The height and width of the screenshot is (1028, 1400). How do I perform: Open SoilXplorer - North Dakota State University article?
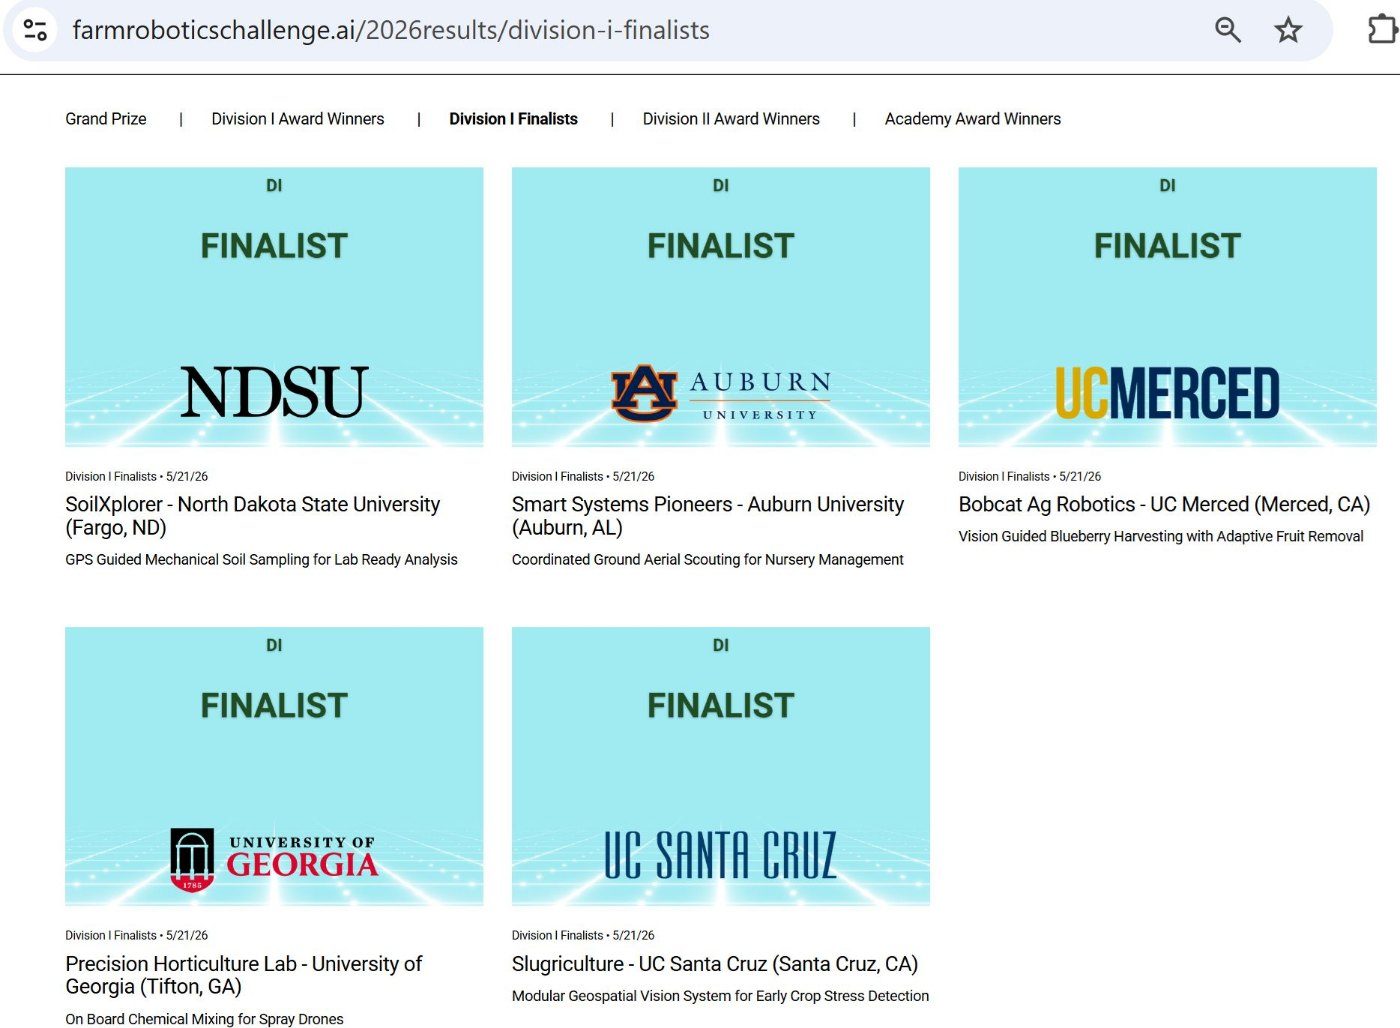pos(253,516)
